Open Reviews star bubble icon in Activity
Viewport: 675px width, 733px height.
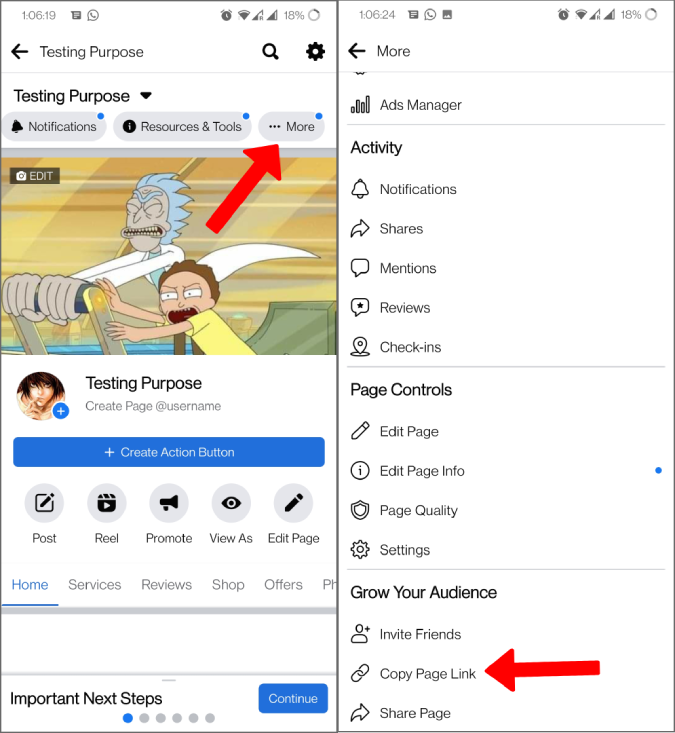tap(360, 308)
